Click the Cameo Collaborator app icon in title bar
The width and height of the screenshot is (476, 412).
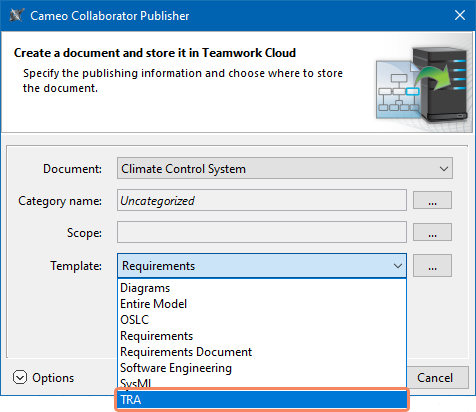click(x=16, y=16)
